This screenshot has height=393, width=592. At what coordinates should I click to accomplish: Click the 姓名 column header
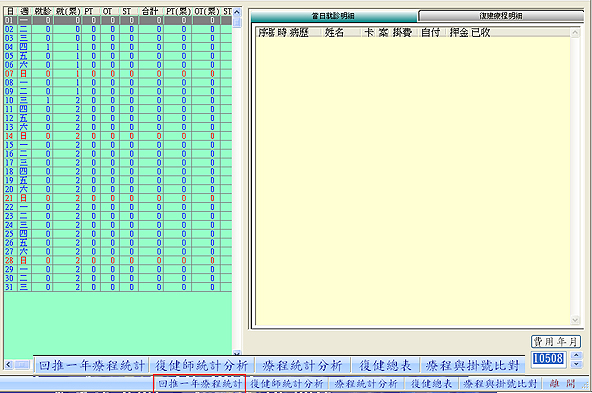point(334,33)
